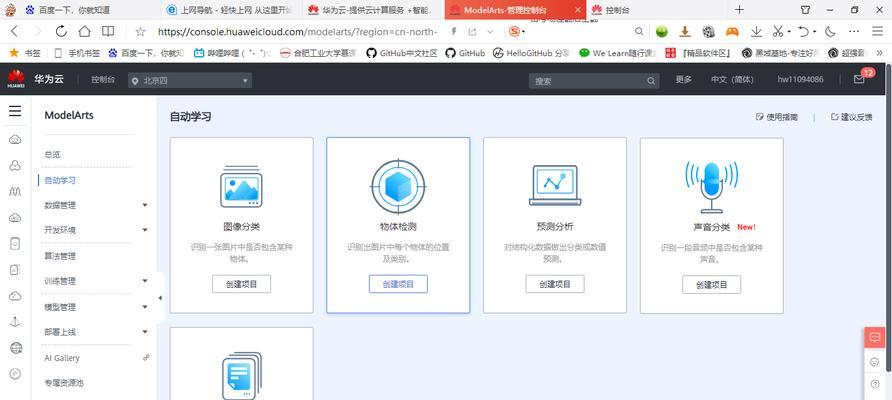This screenshot has width=892, height=400.
Task: Collapse the ModelArts sidebar panel
Action: click(160, 298)
